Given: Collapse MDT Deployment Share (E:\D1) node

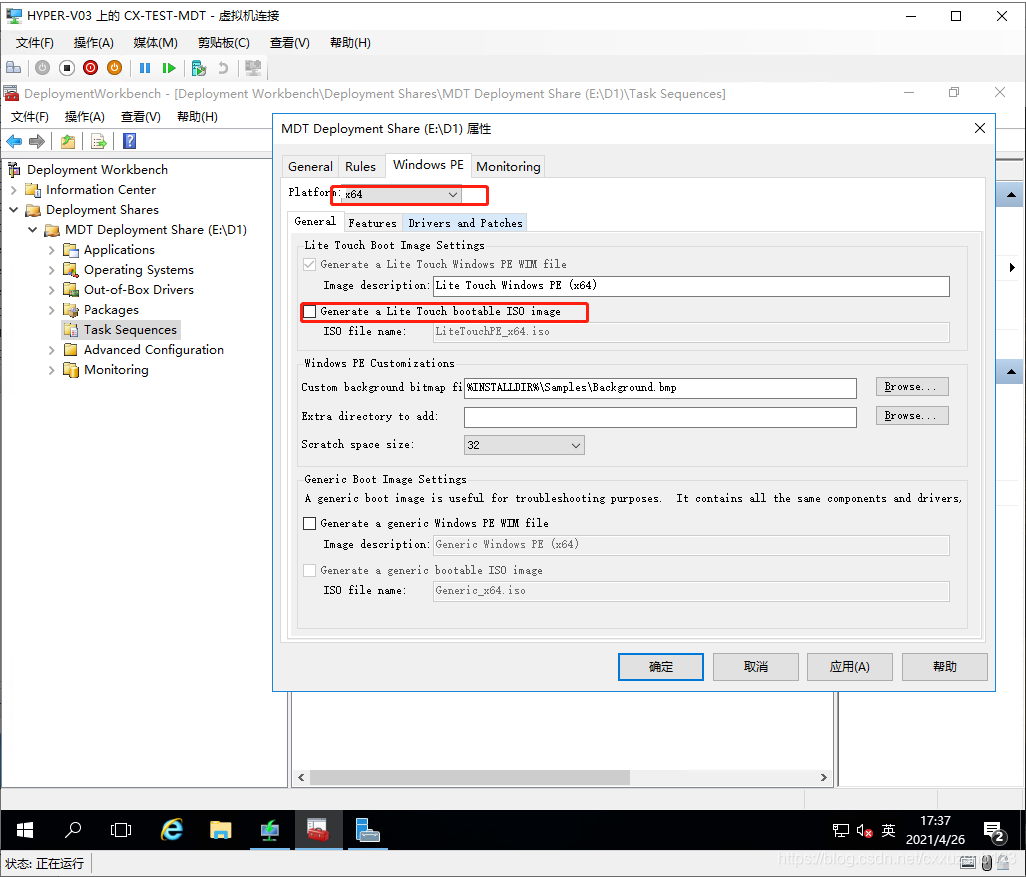Looking at the screenshot, I should 33,230.
